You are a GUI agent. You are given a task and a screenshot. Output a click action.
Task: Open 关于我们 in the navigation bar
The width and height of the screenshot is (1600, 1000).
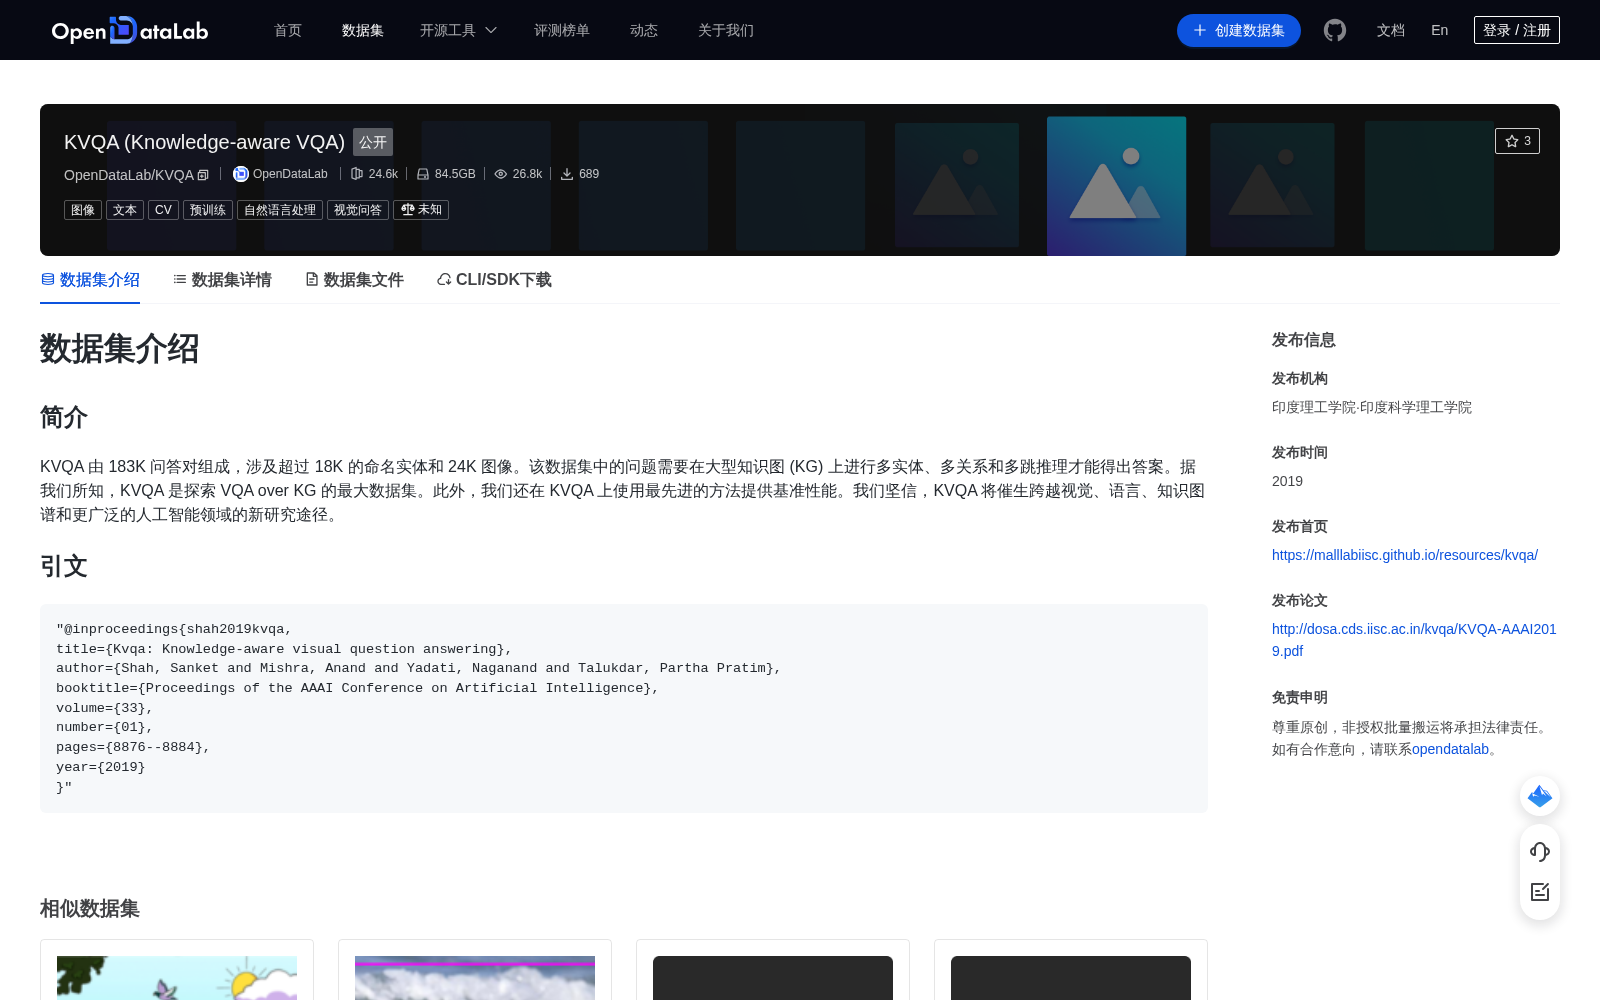(726, 30)
